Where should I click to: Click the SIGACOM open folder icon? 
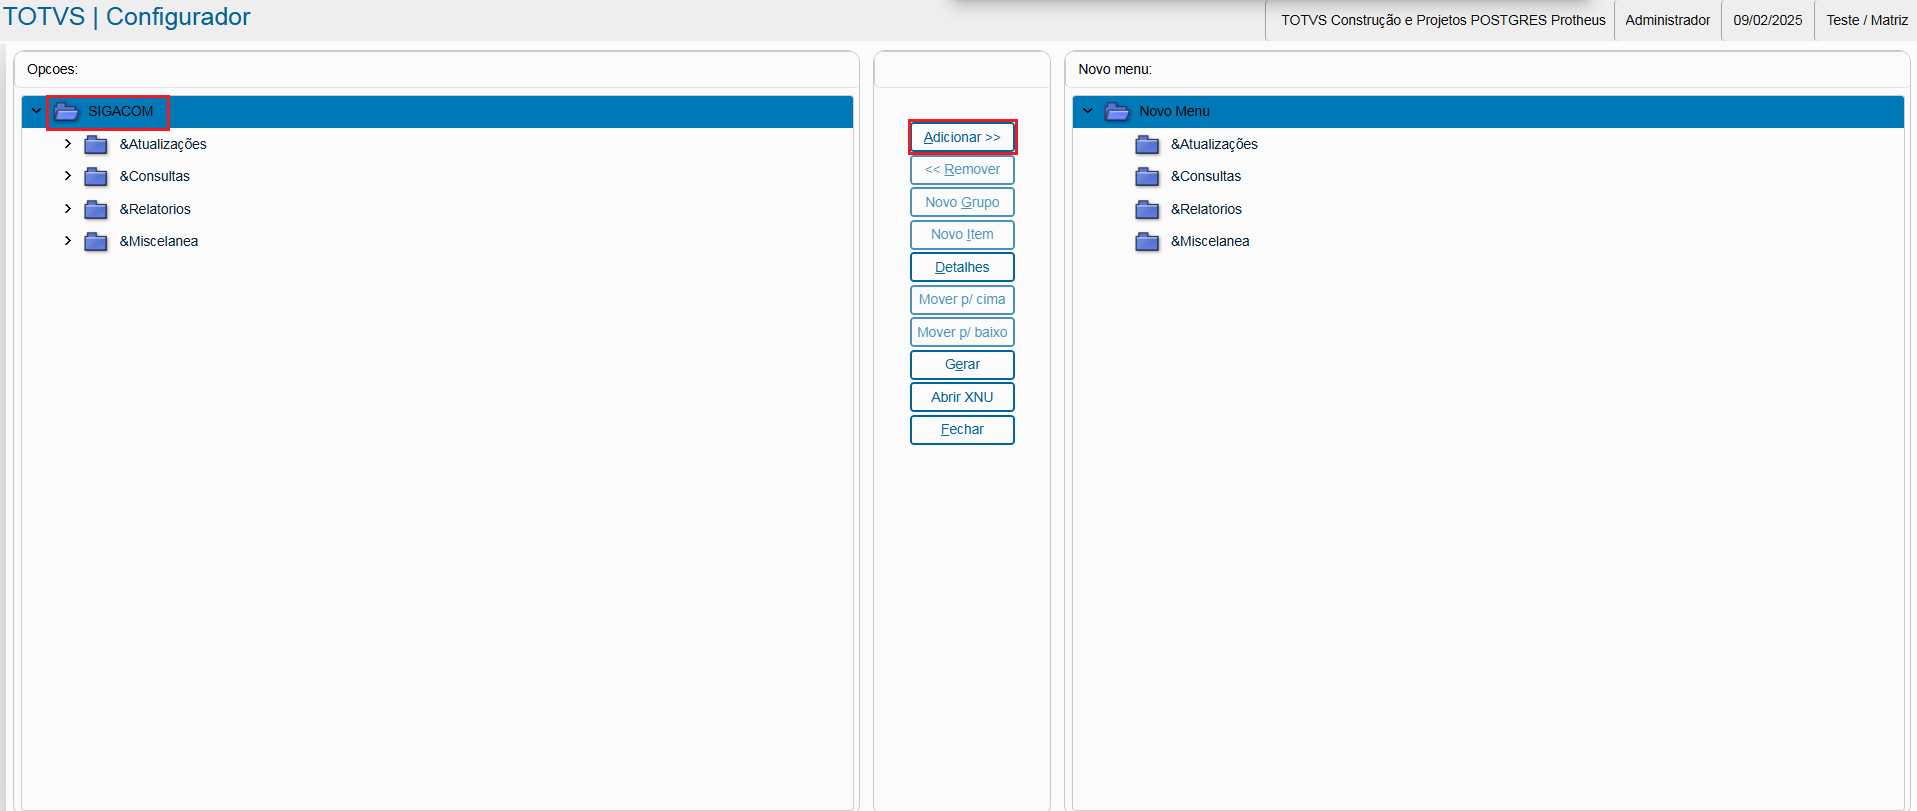point(66,111)
